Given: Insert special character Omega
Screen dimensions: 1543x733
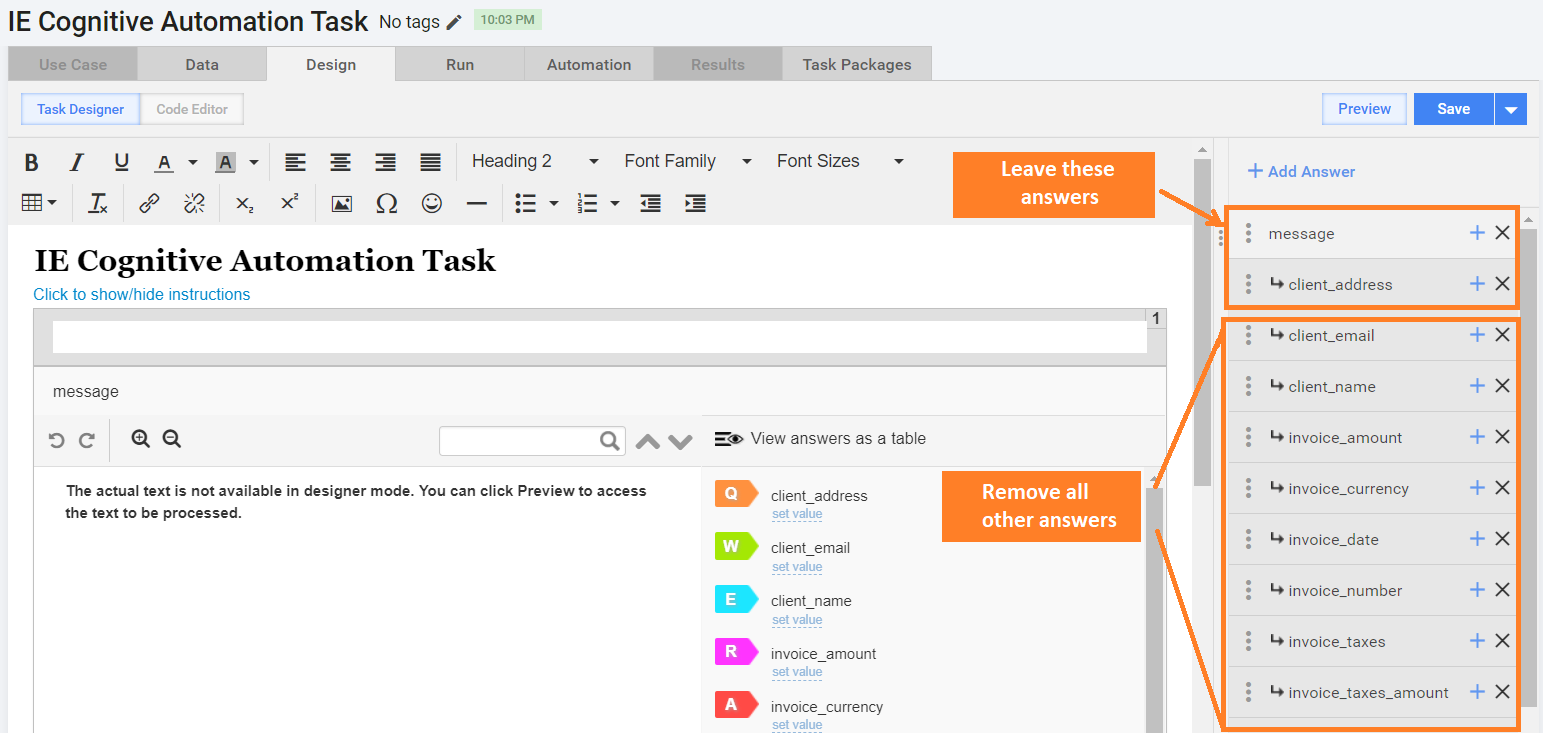Looking at the screenshot, I should point(387,203).
